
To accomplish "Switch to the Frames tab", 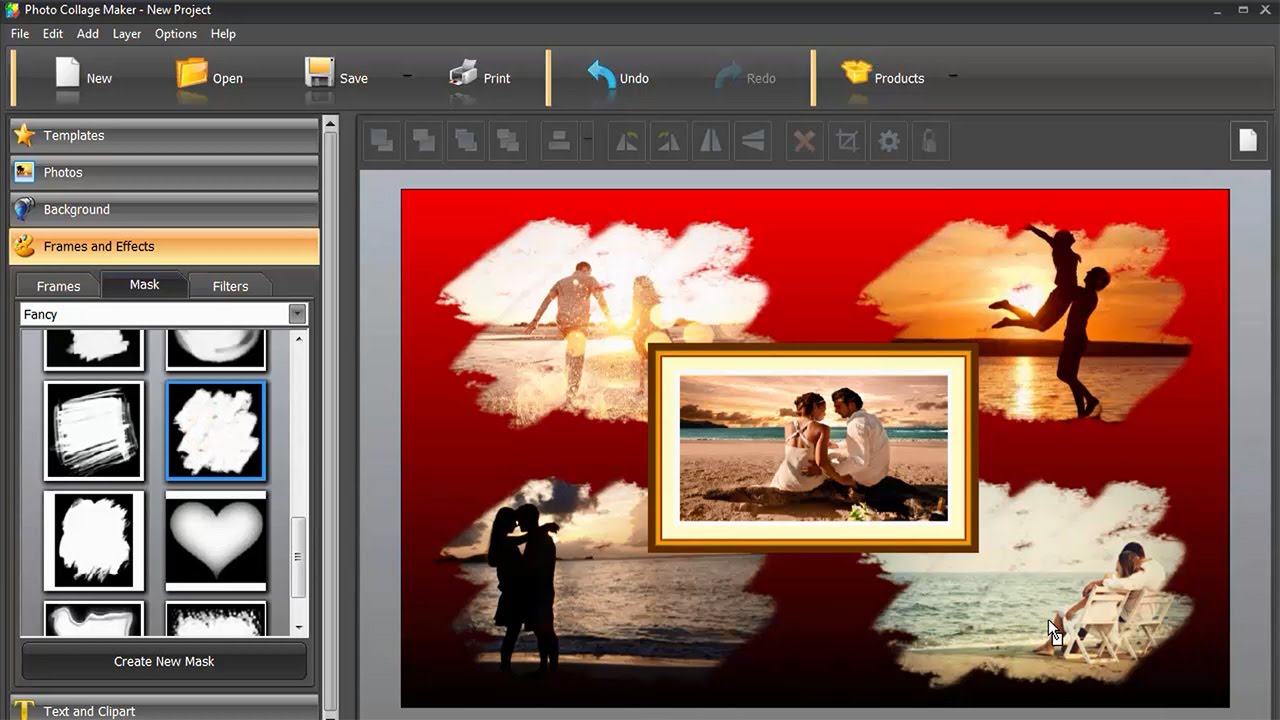I will point(58,286).
